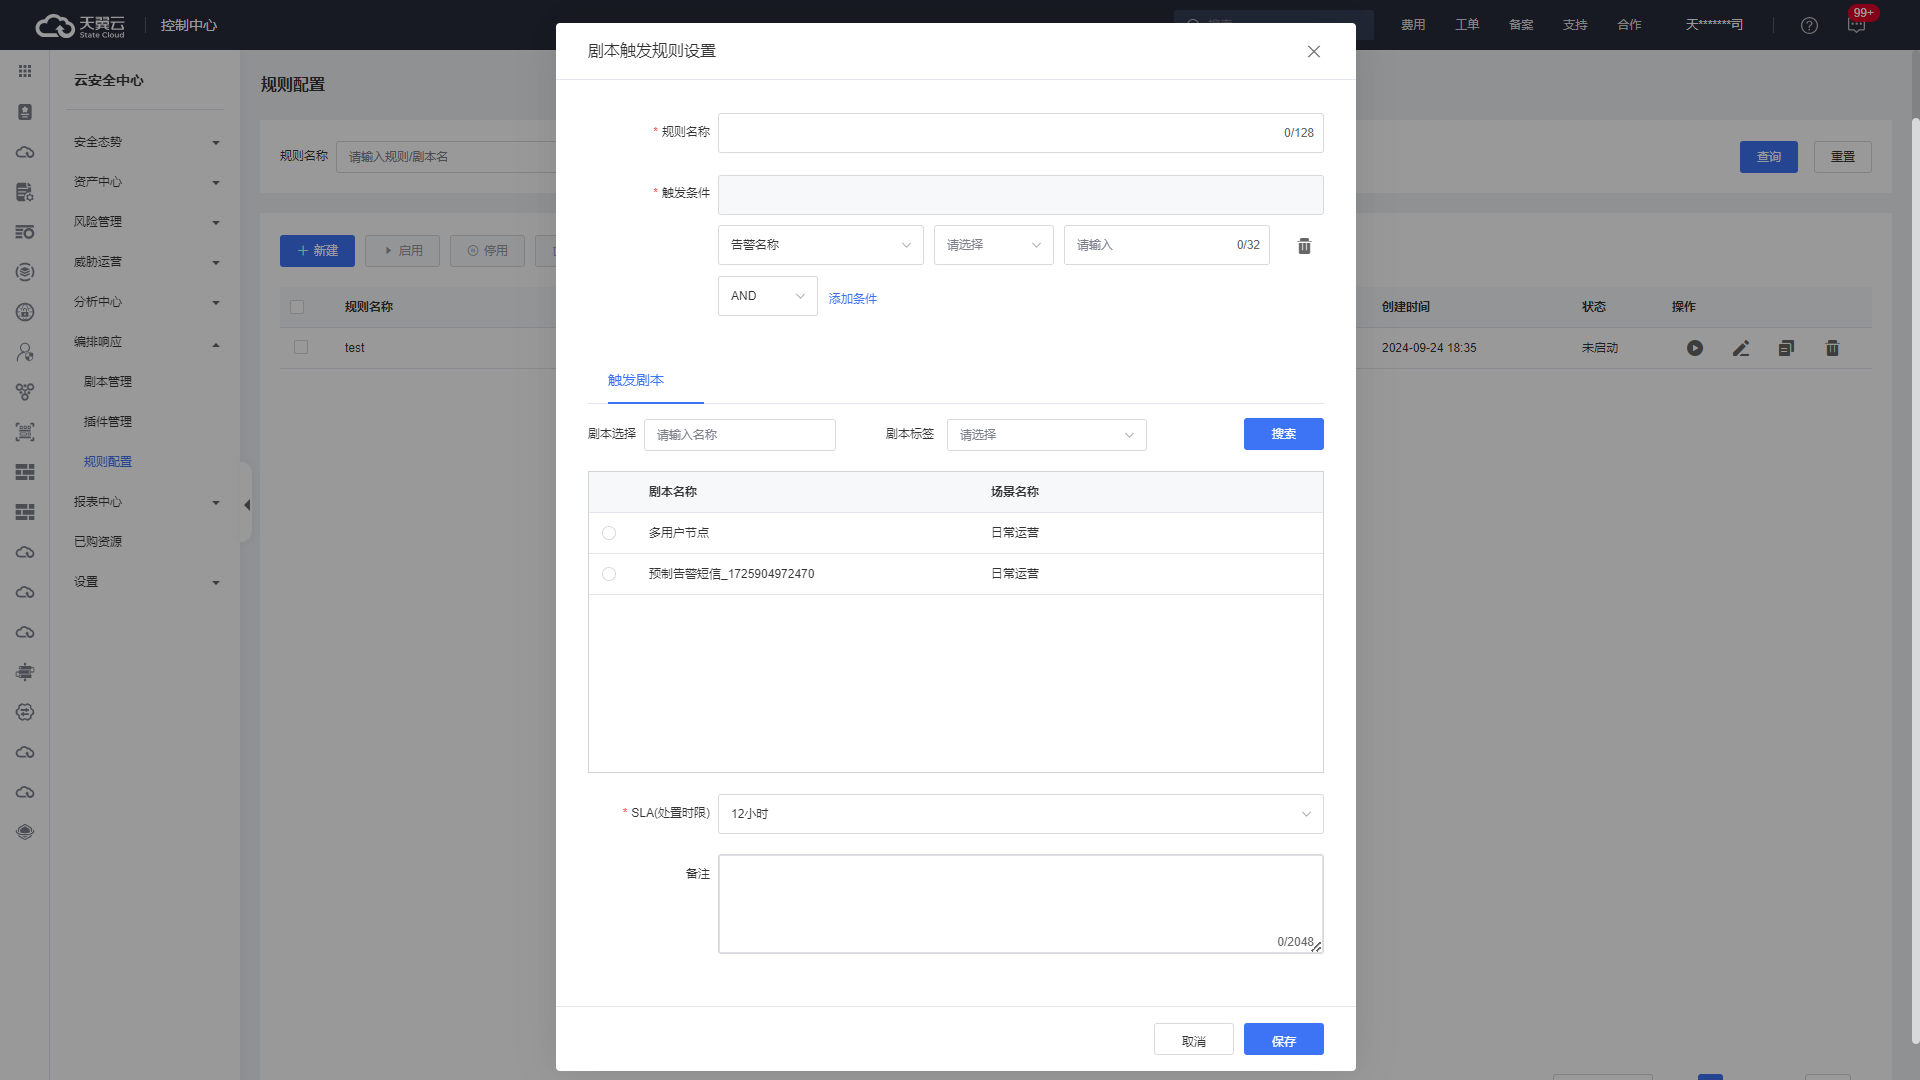
Task: Delete the test rule with trash icon
Action: click(1832, 348)
